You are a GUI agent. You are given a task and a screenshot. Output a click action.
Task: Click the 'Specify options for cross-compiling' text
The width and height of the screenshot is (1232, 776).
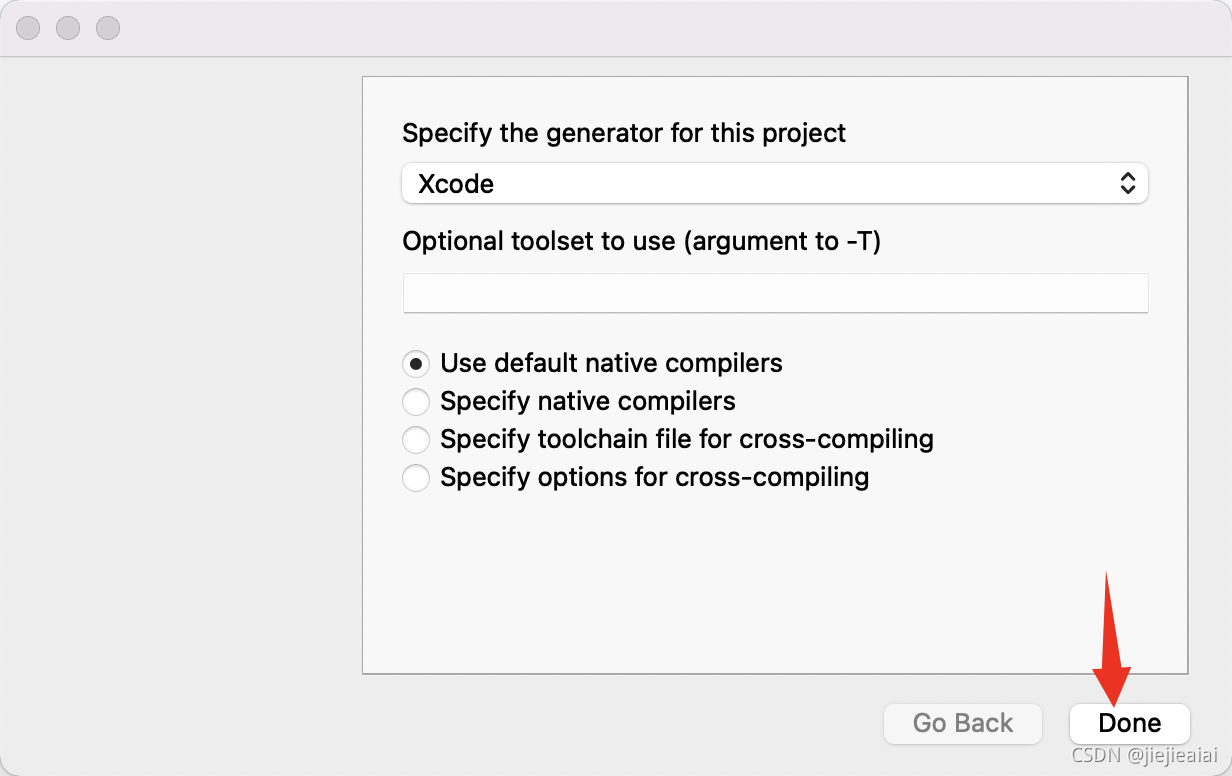tap(655, 478)
